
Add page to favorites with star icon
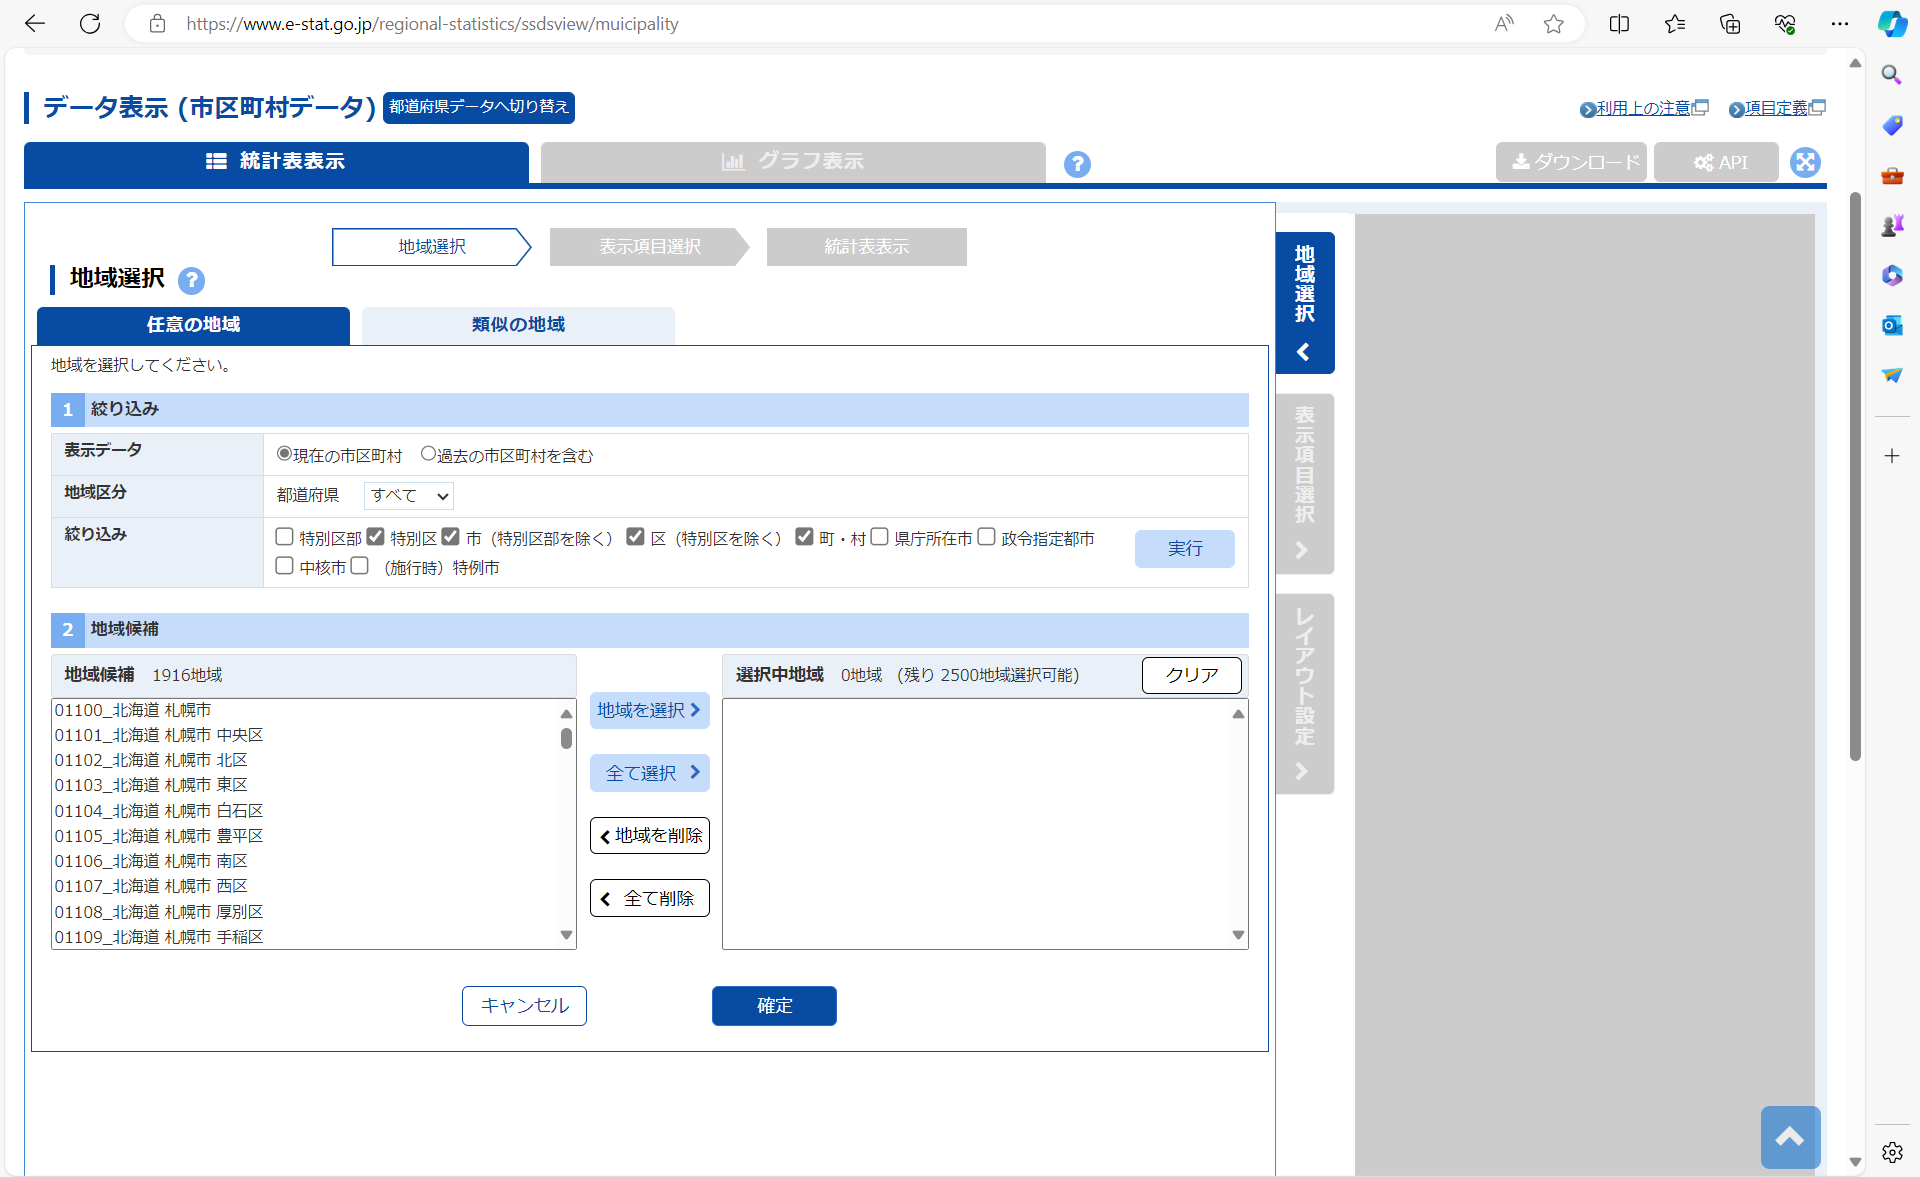point(1553,24)
